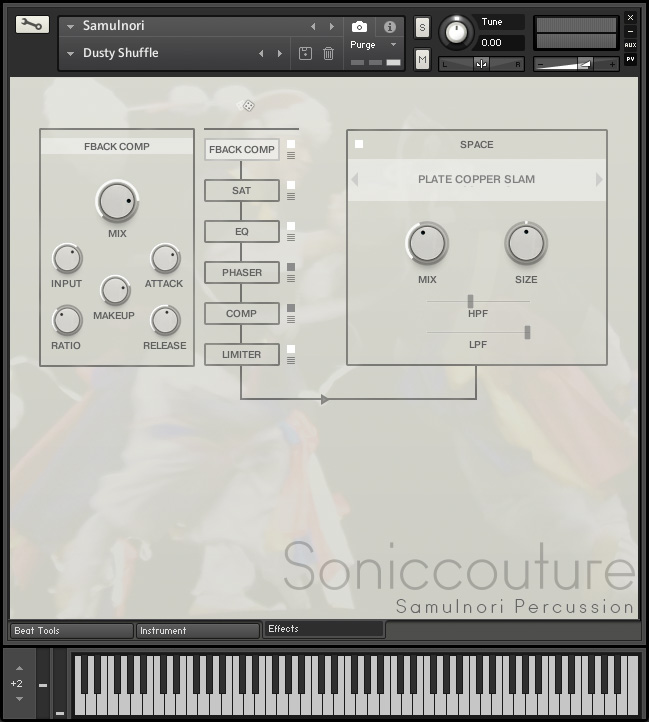Go to previous snapshot beside Dusty Shuffle

click(261, 53)
